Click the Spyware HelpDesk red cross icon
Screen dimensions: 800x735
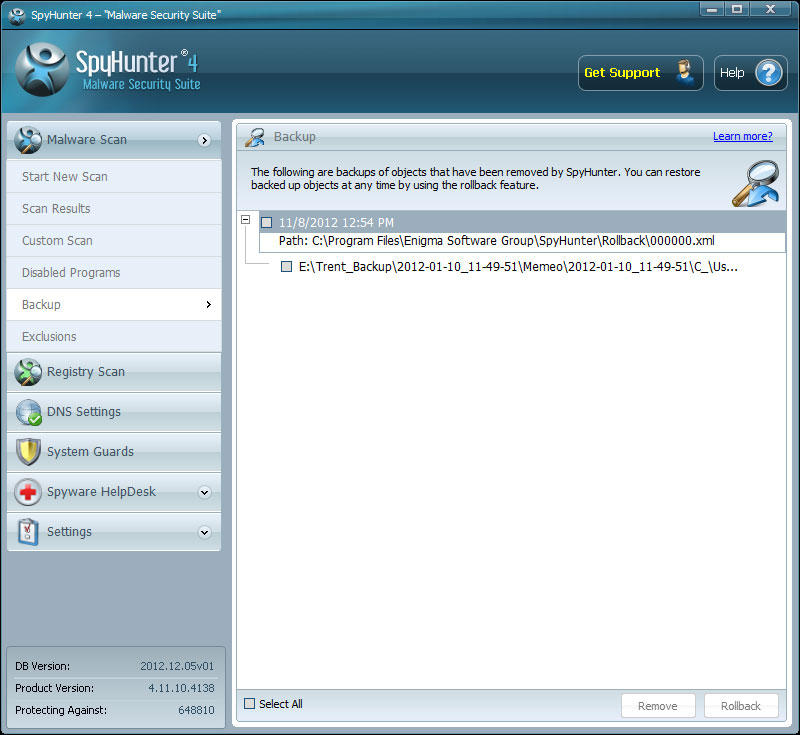pyautogui.click(x=28, y=492)
